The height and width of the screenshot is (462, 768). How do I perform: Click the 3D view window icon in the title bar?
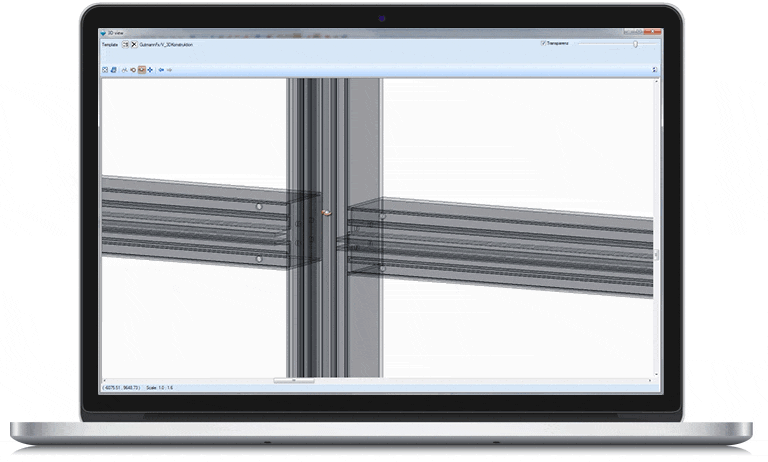(x=104, y=33)
